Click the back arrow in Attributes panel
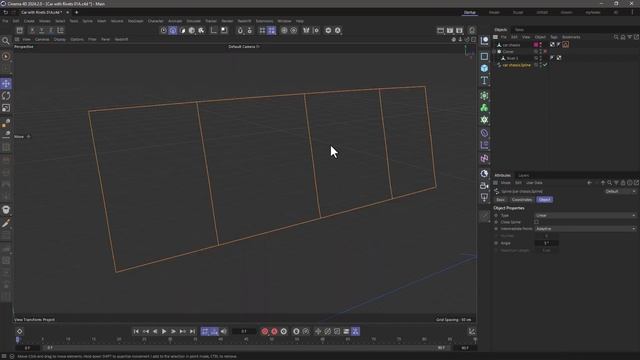This screenshot has width=640, height=360. coord(589,183)
